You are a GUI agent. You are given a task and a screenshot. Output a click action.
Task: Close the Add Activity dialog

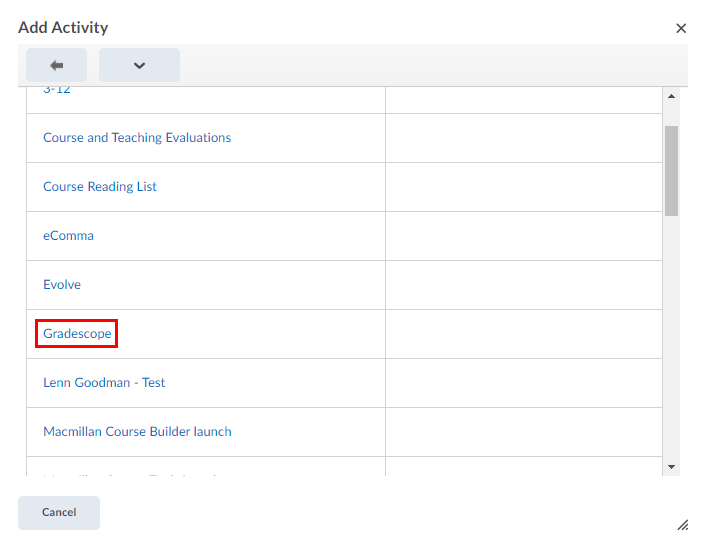pos(681,28)
